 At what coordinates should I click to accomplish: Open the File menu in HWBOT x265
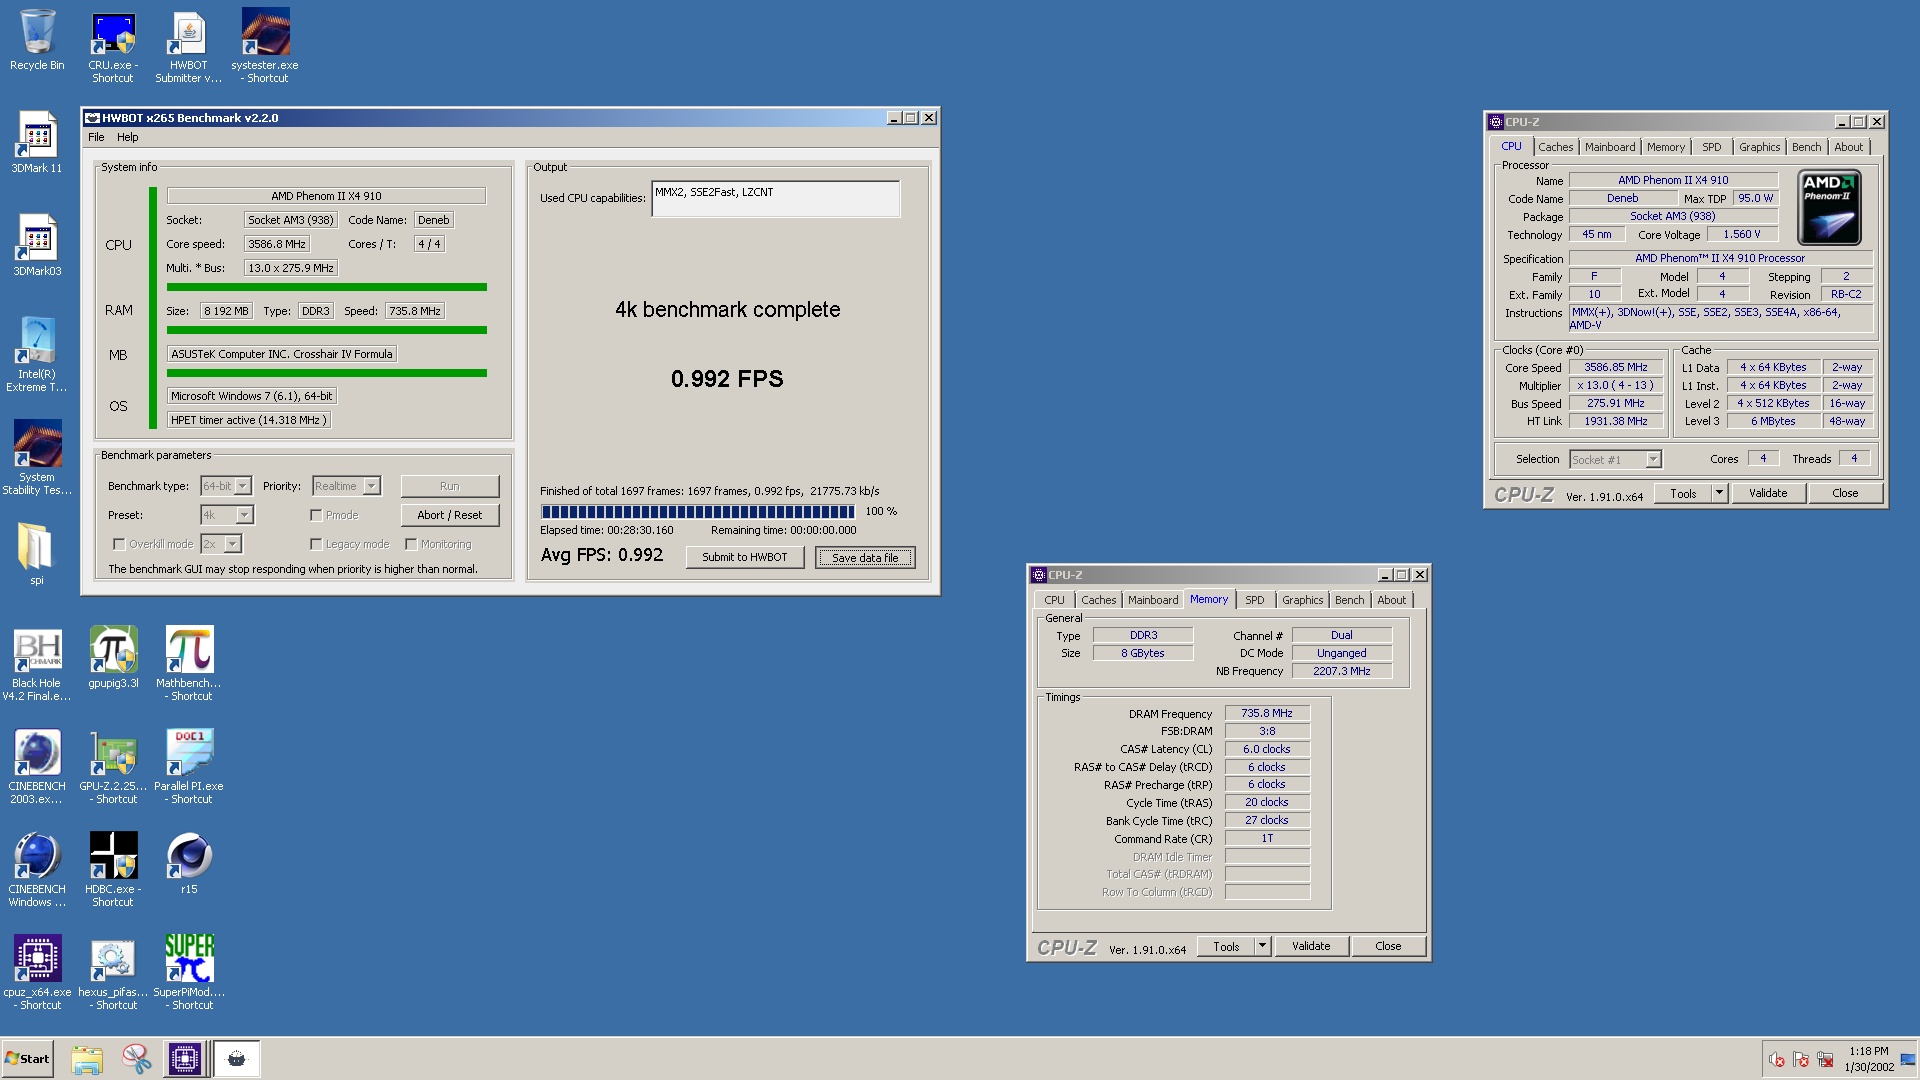pyautogui.click(x=96, y=137)
